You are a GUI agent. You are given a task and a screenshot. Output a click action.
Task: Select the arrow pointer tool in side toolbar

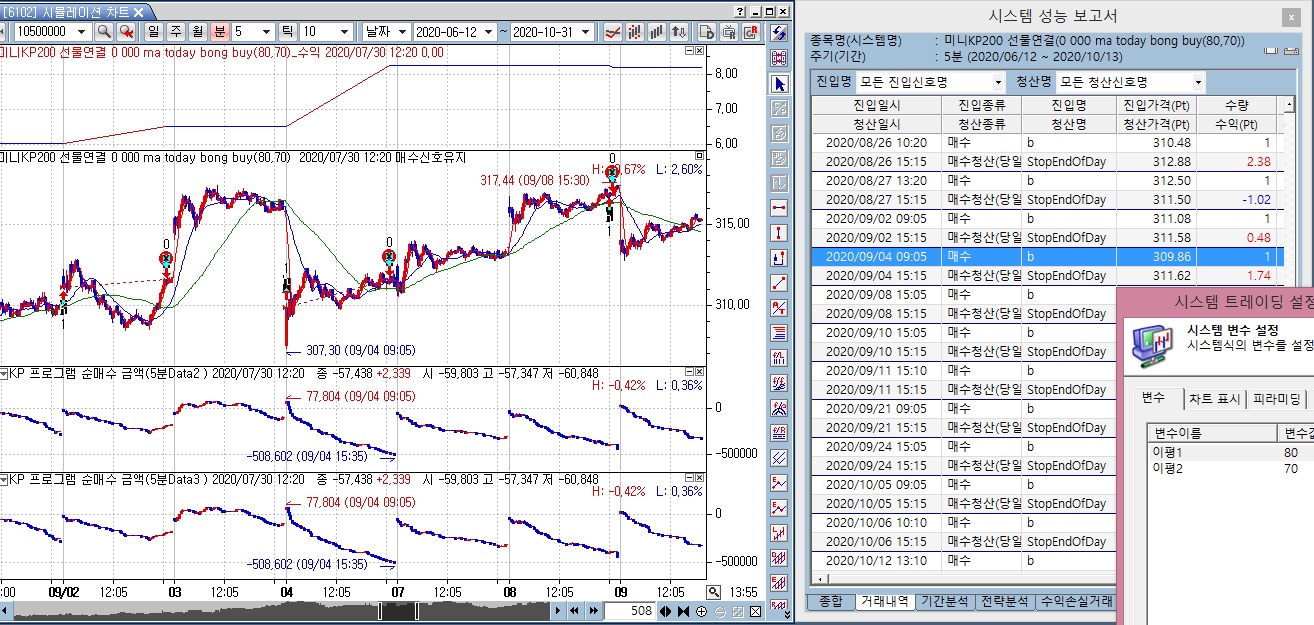click(780, 84)
